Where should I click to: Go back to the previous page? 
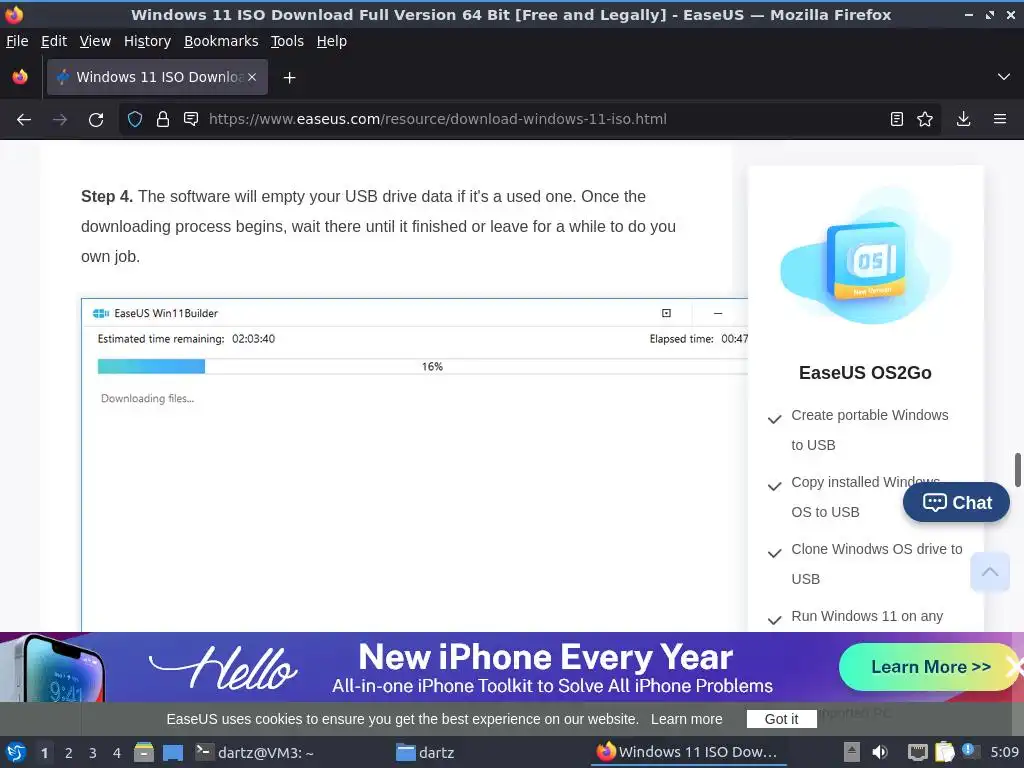24,120
